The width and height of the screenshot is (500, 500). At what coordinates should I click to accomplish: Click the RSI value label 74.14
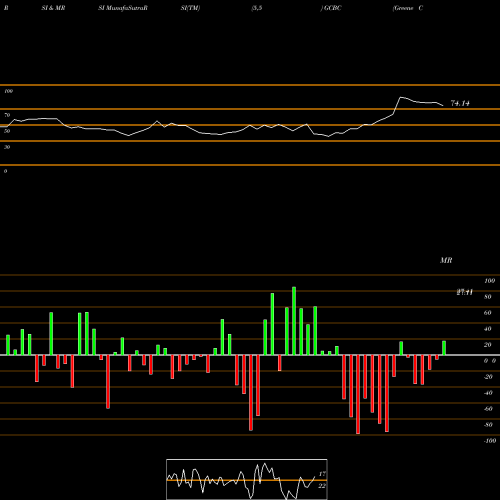pyautogui.click(x=460, y=103)
